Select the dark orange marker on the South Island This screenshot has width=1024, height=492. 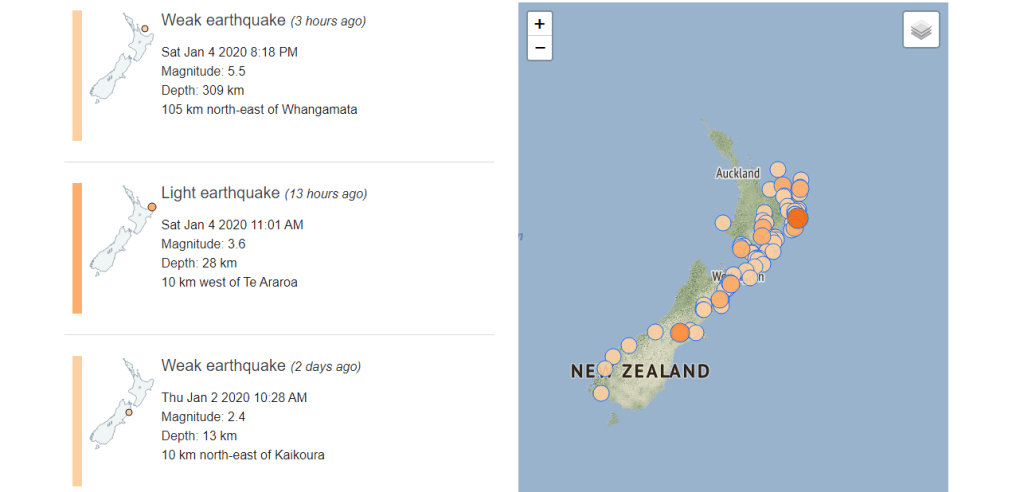680,333
